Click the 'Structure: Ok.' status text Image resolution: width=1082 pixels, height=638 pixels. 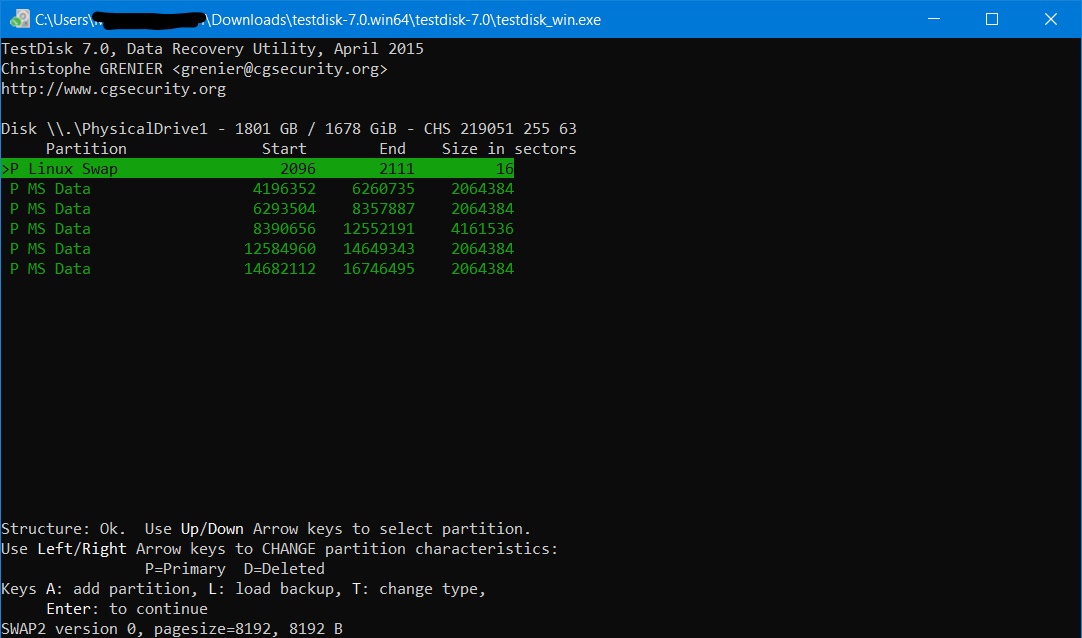tap(63, 529)
